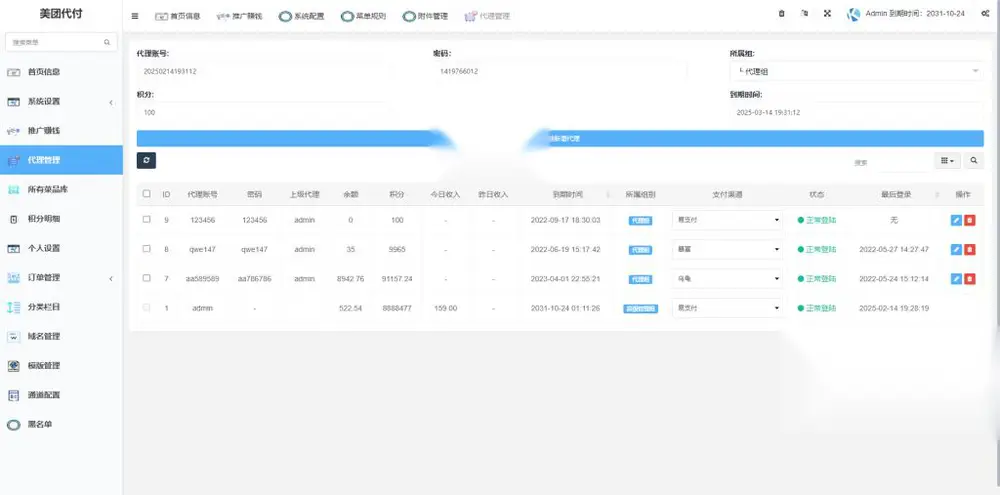
Task: Open the column visibility grid dropdown
Action: [x=948, y=161]
